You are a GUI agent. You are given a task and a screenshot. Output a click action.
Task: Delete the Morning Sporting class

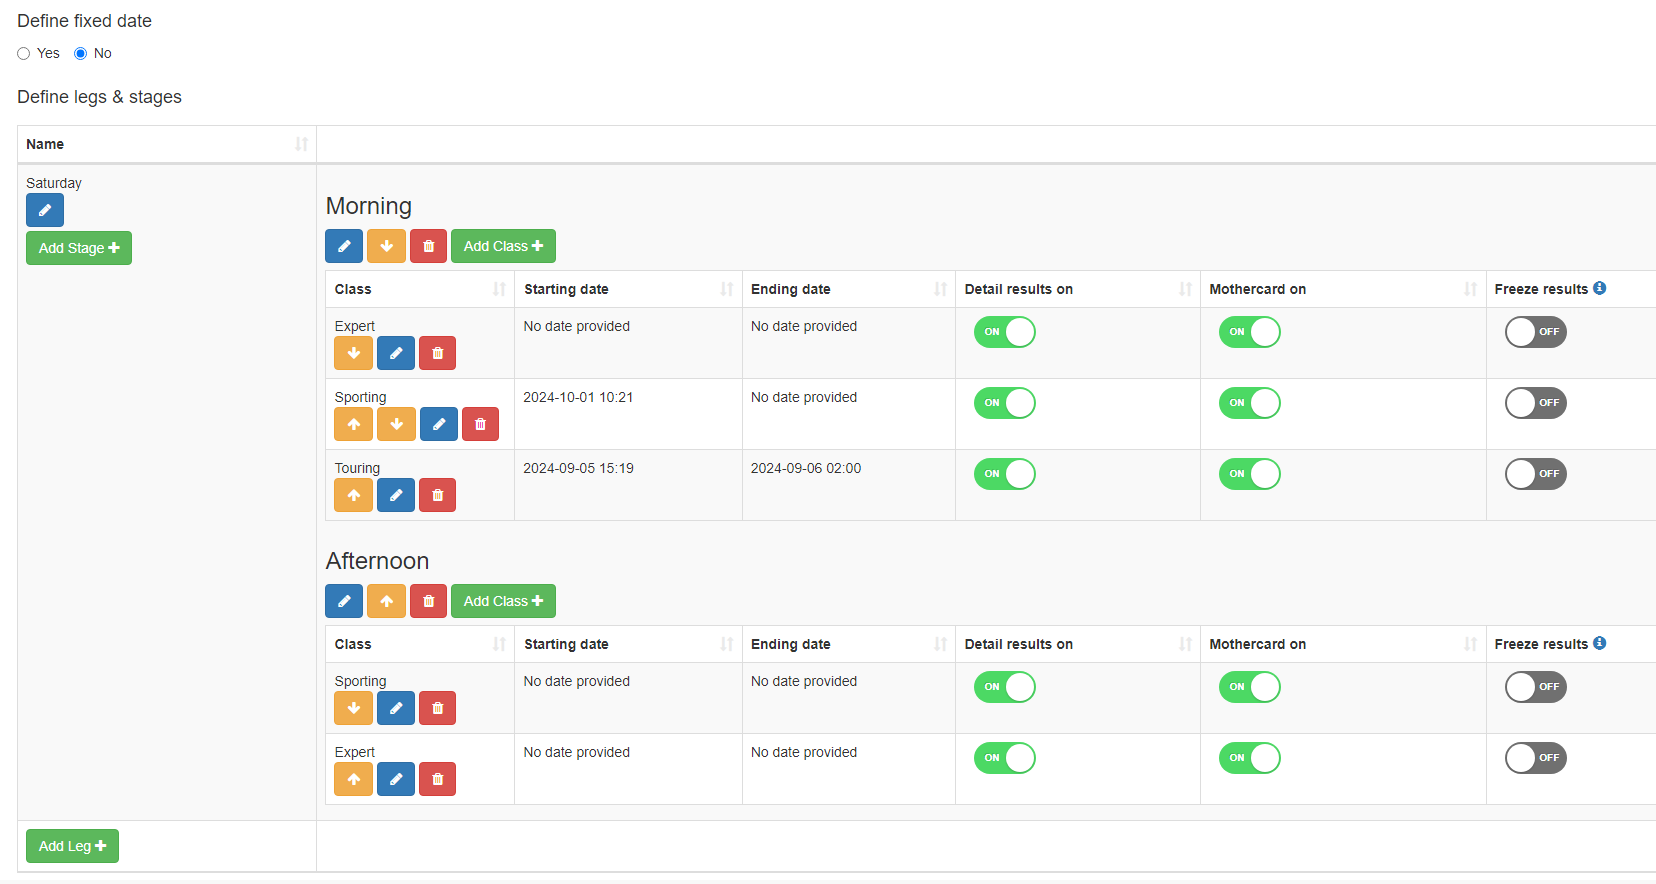coord(480,424)
